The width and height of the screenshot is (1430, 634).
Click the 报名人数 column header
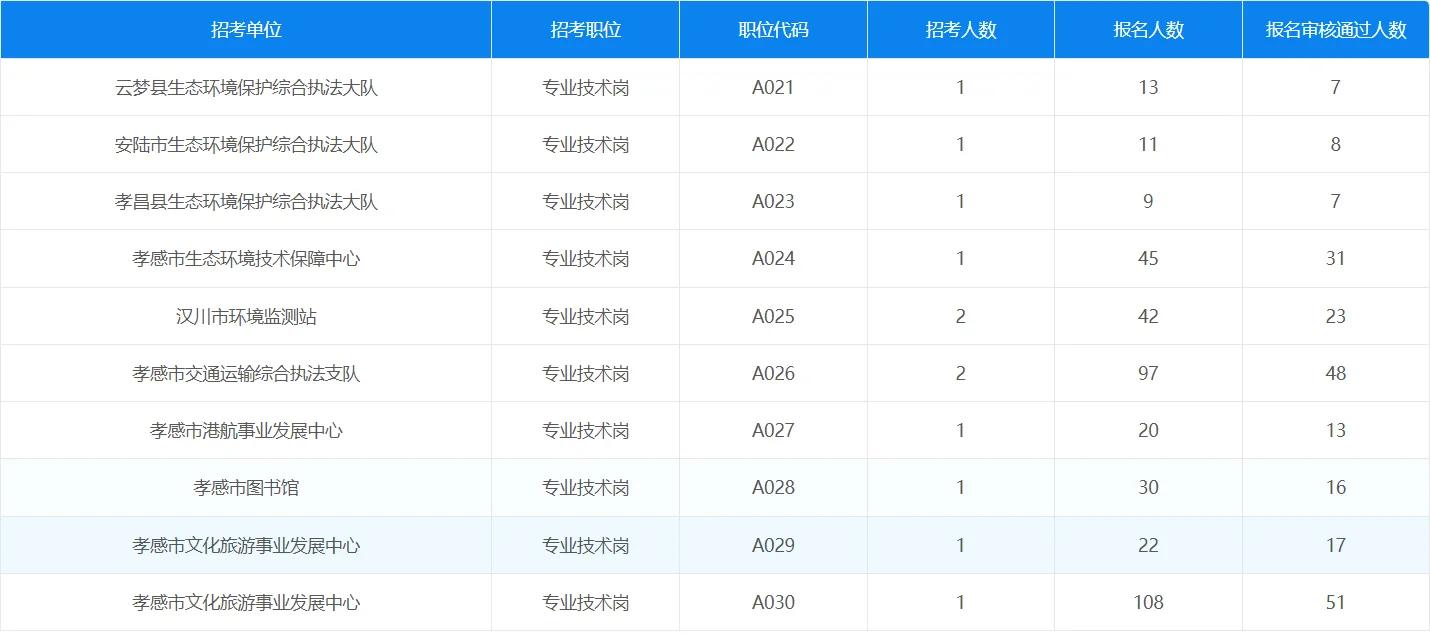point(1148,29)
